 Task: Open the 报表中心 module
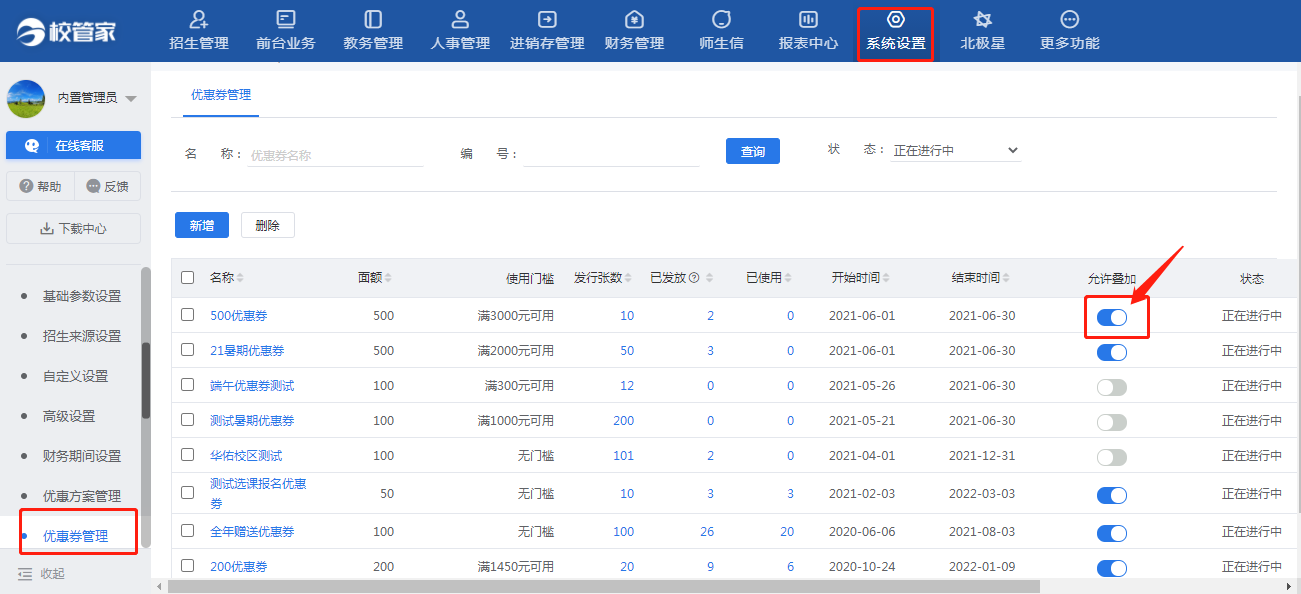coord(808,31)
